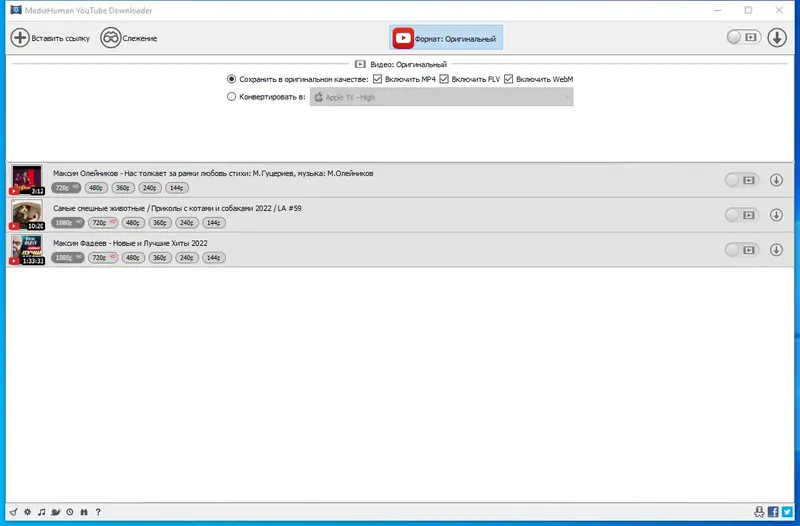
Task: Select 240p quality for Максим Олейников video
Action: pos(150,188)
